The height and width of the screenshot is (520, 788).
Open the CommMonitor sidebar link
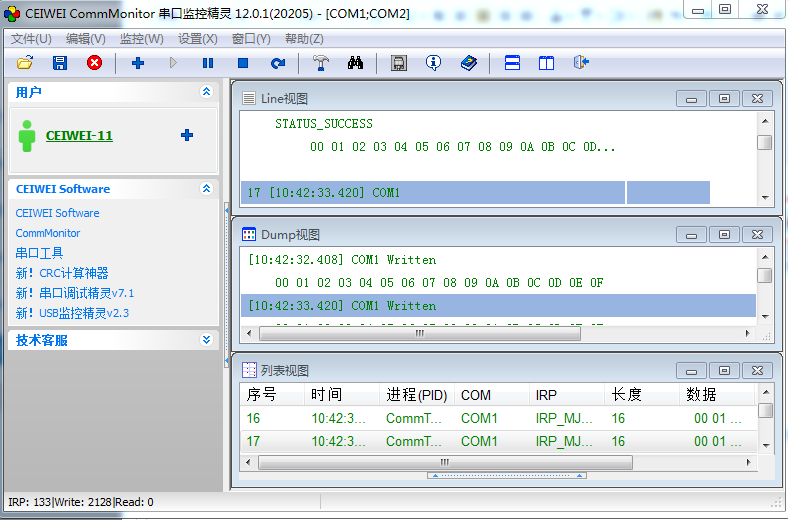[48, 233]
